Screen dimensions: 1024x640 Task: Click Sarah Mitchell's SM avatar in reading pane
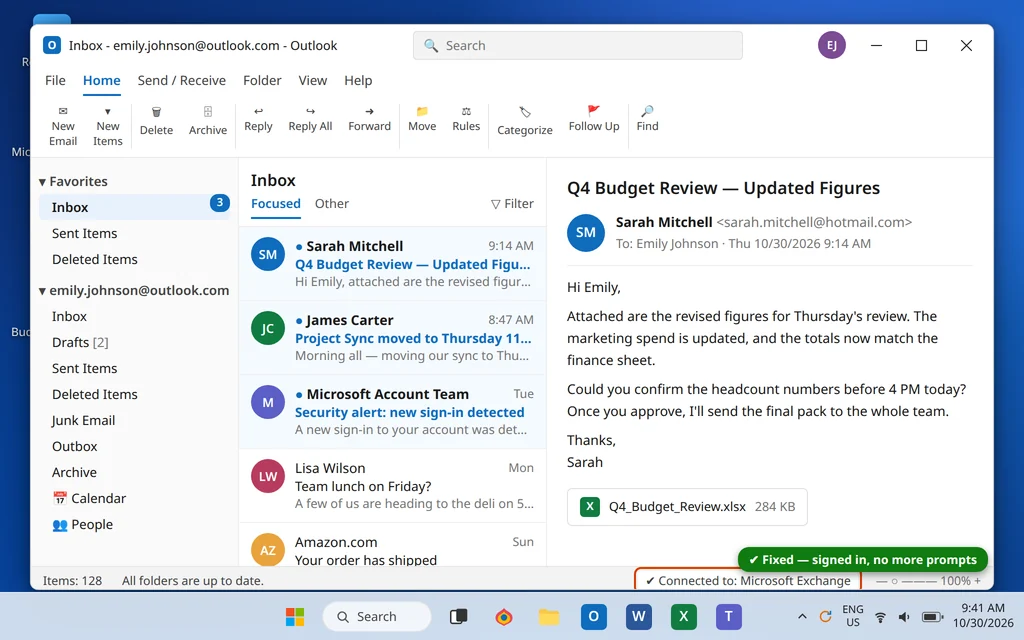(586, 232)
